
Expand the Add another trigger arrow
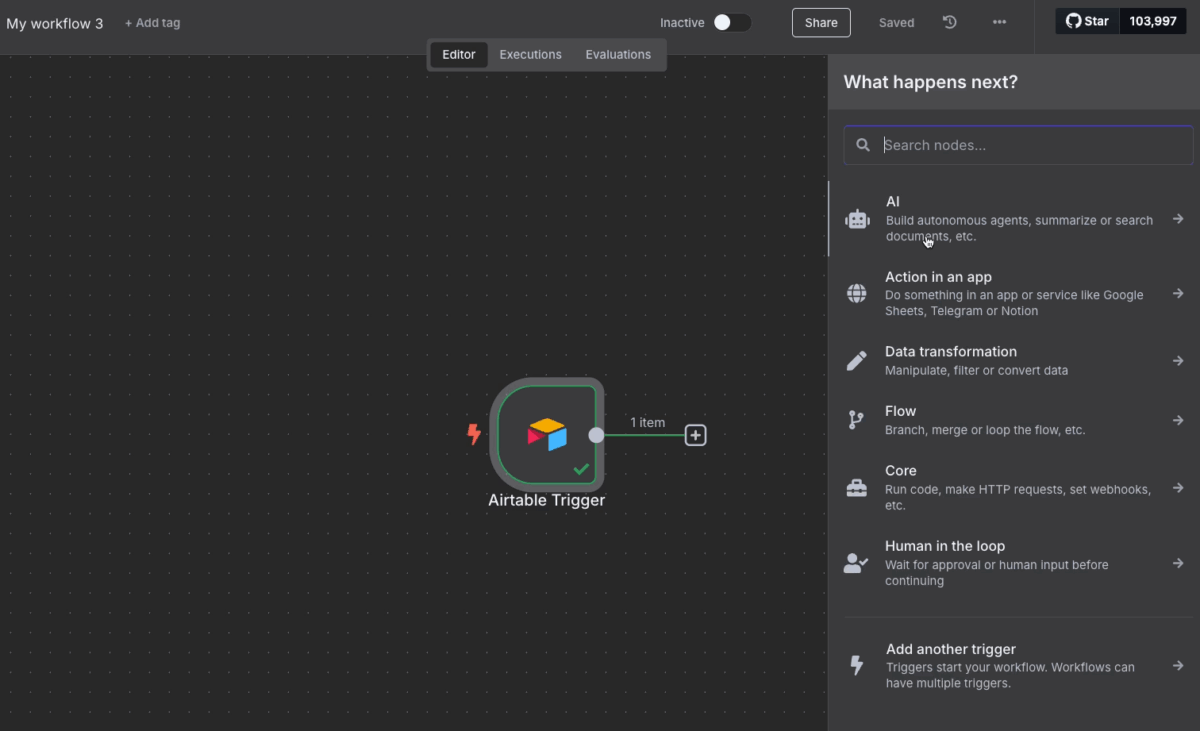[x=1178, y=666]
